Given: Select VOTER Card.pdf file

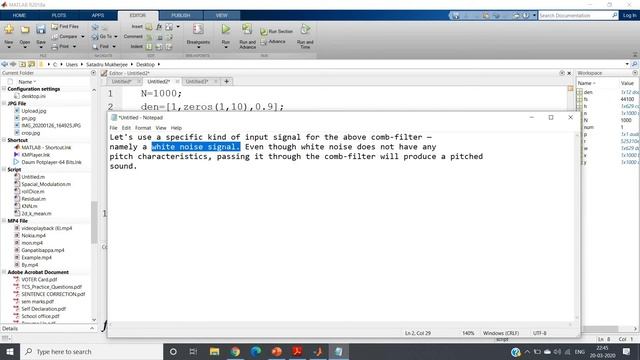Looking at the screenshot, I should click(x=39, y=280).
